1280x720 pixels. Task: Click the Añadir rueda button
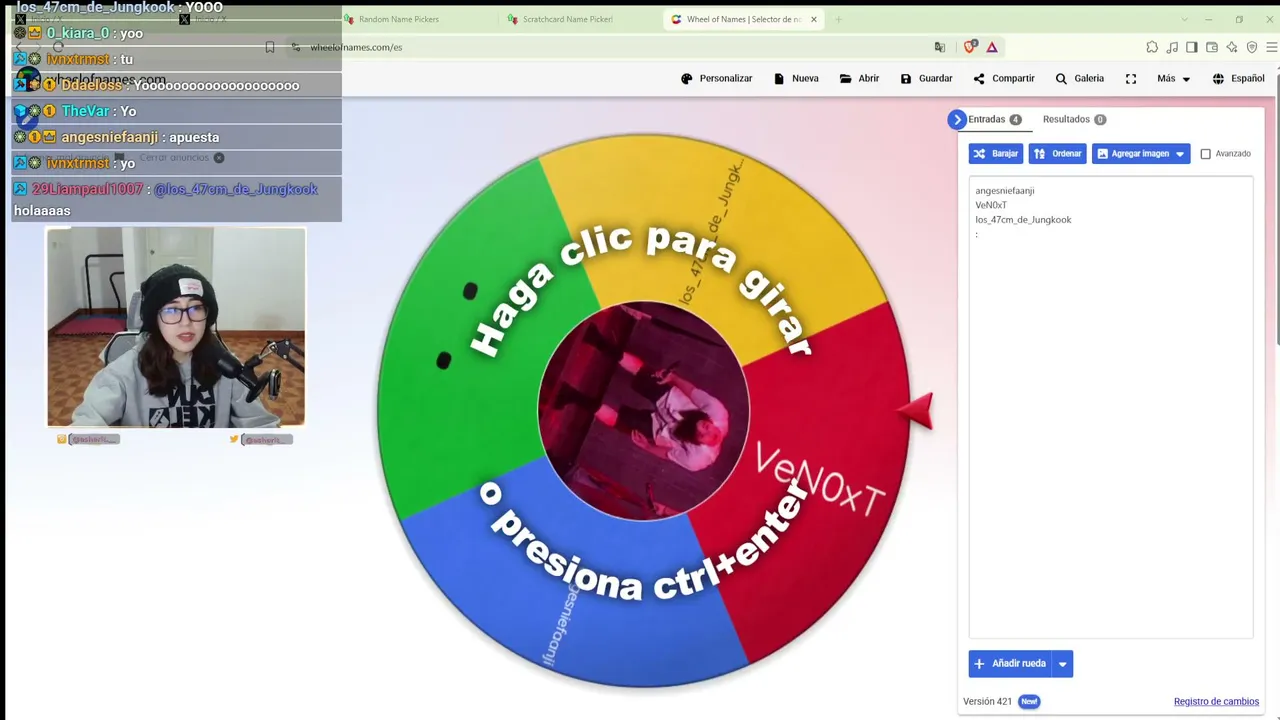coord(1010,664)
